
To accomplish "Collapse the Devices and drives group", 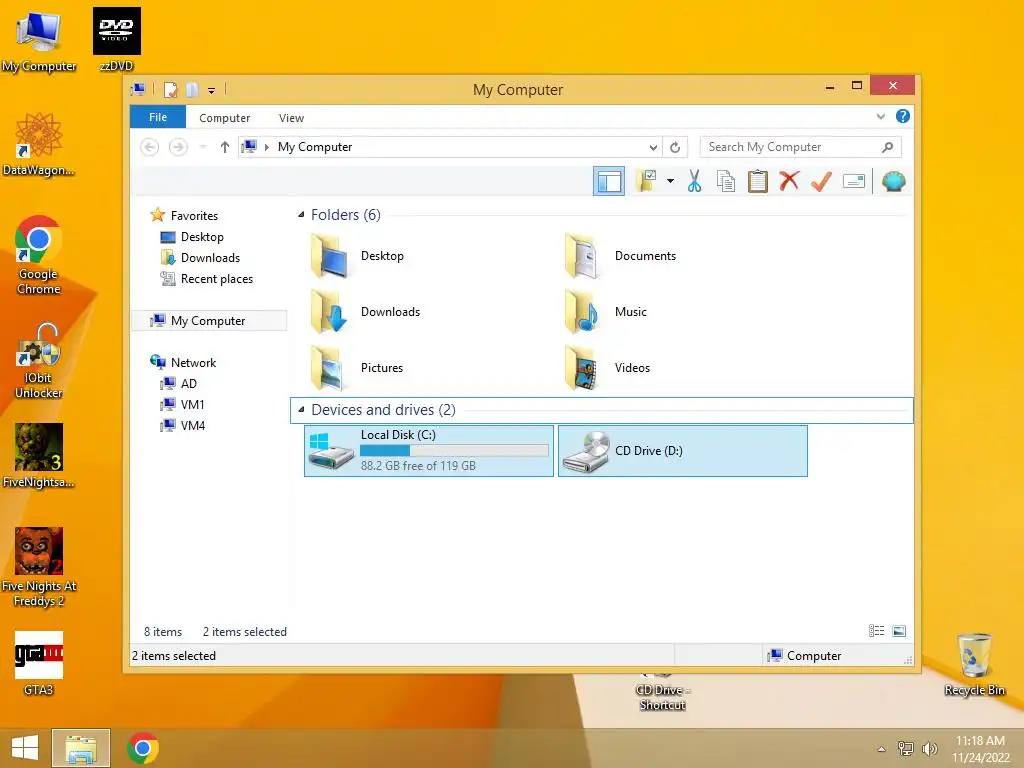I will pyautogui.click(x=301, y=409).
